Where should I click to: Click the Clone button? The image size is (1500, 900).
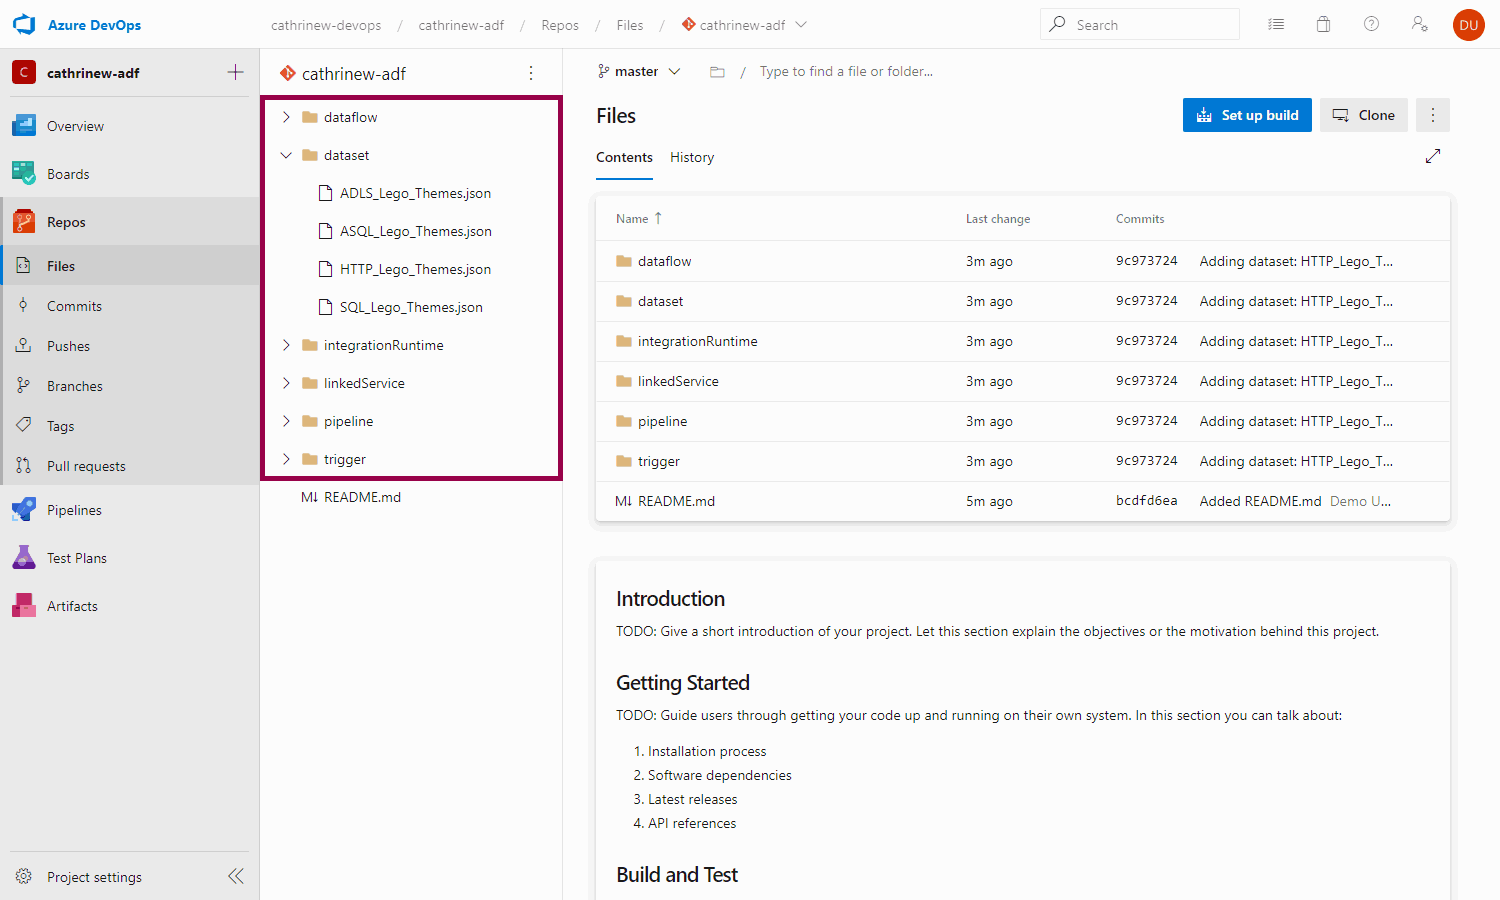1363,115
